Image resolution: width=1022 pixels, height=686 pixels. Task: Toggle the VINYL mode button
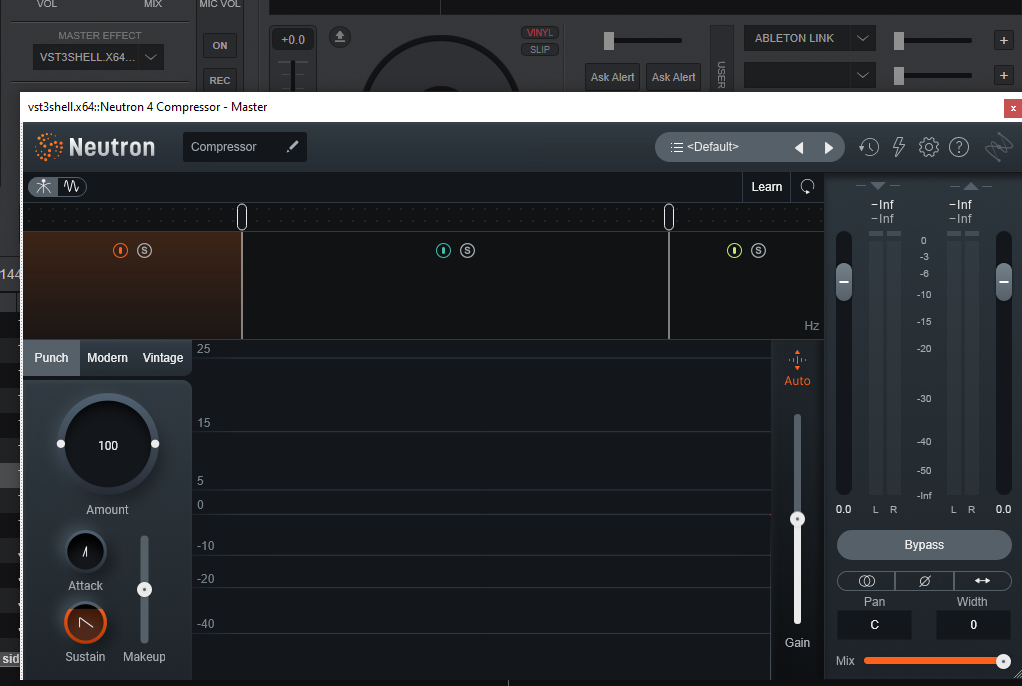[540, 33]
